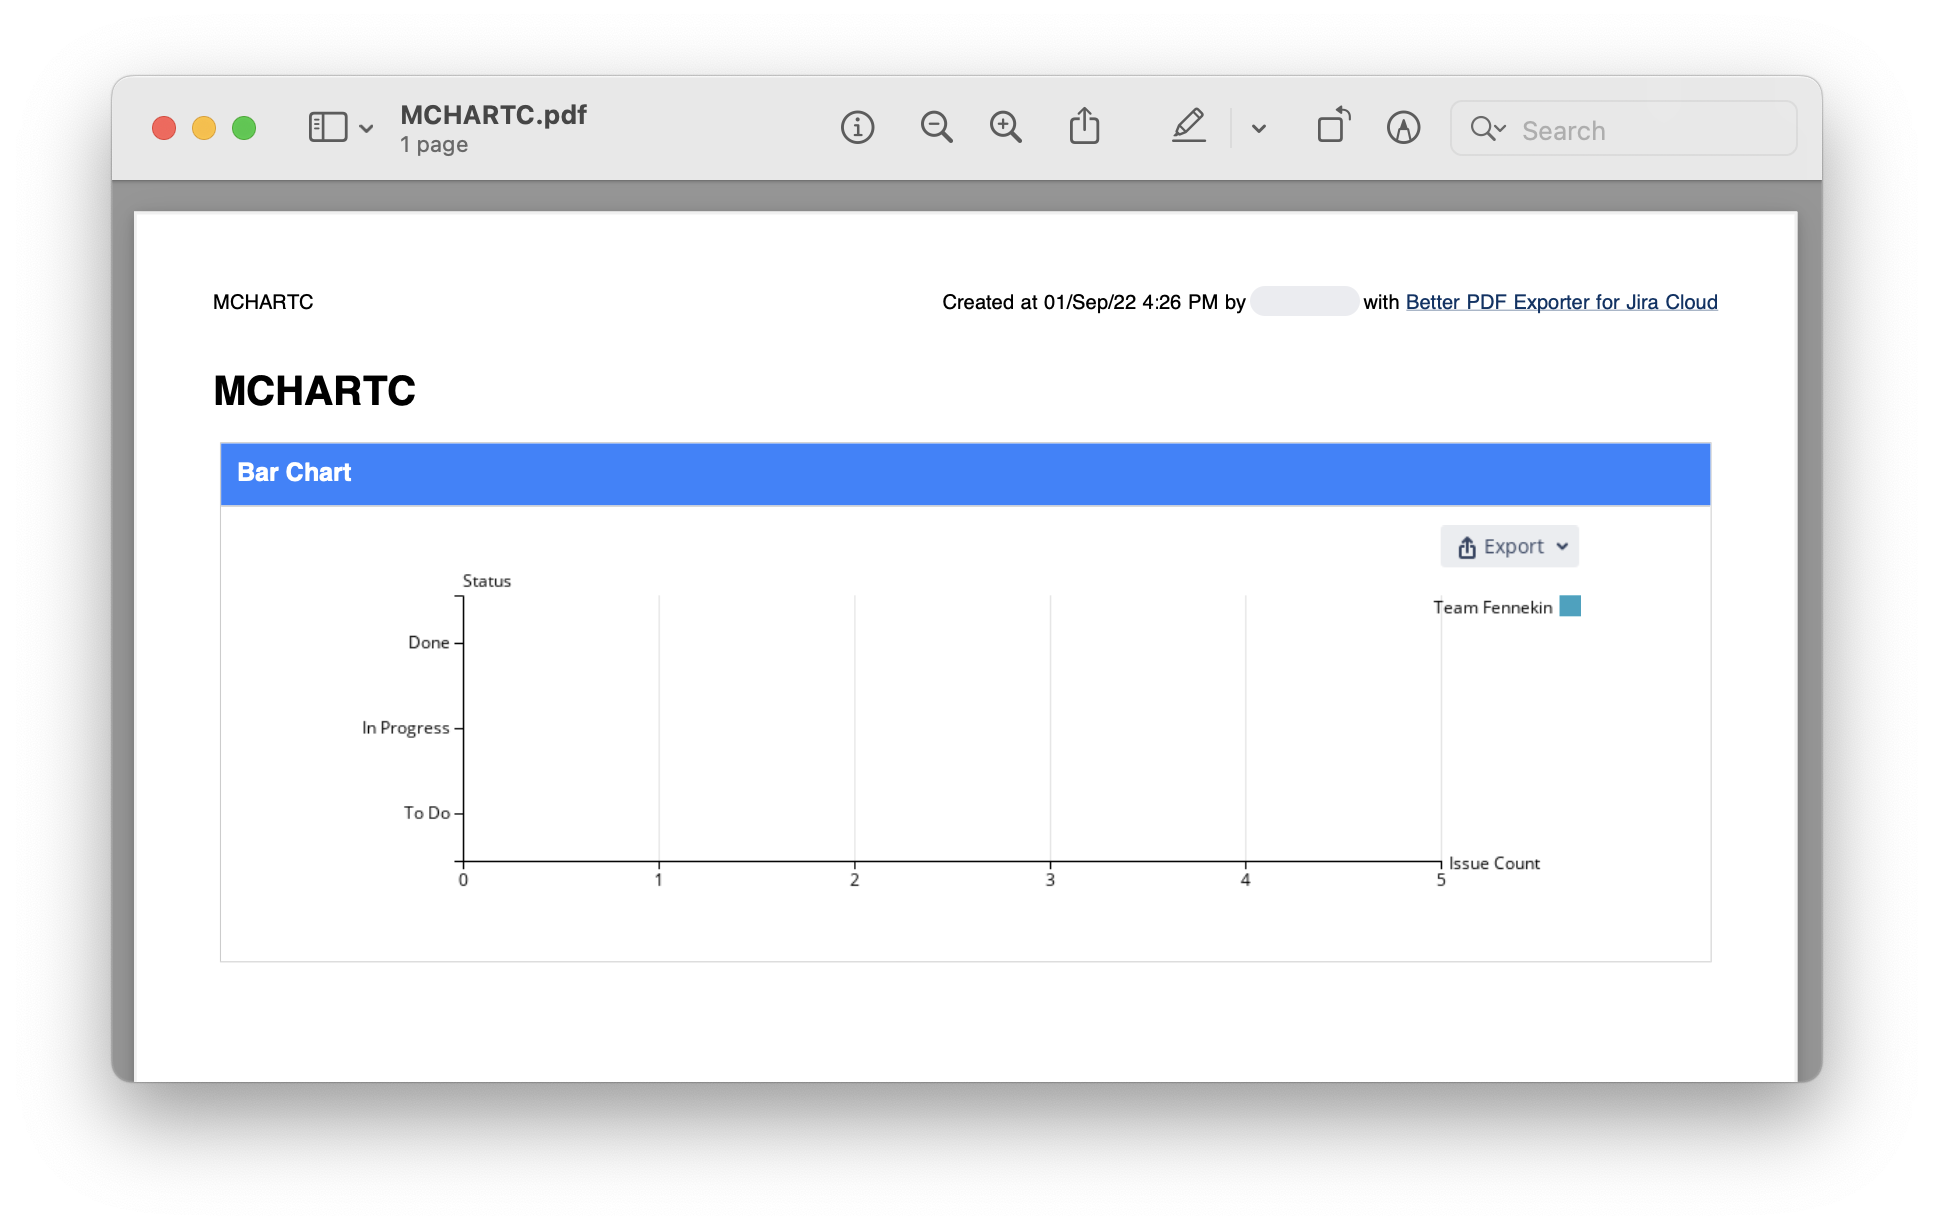This screenshot has width=1934, height=1230.
Task: Share the MCHARTC.pdf document
Action: tap(1085, 127)
